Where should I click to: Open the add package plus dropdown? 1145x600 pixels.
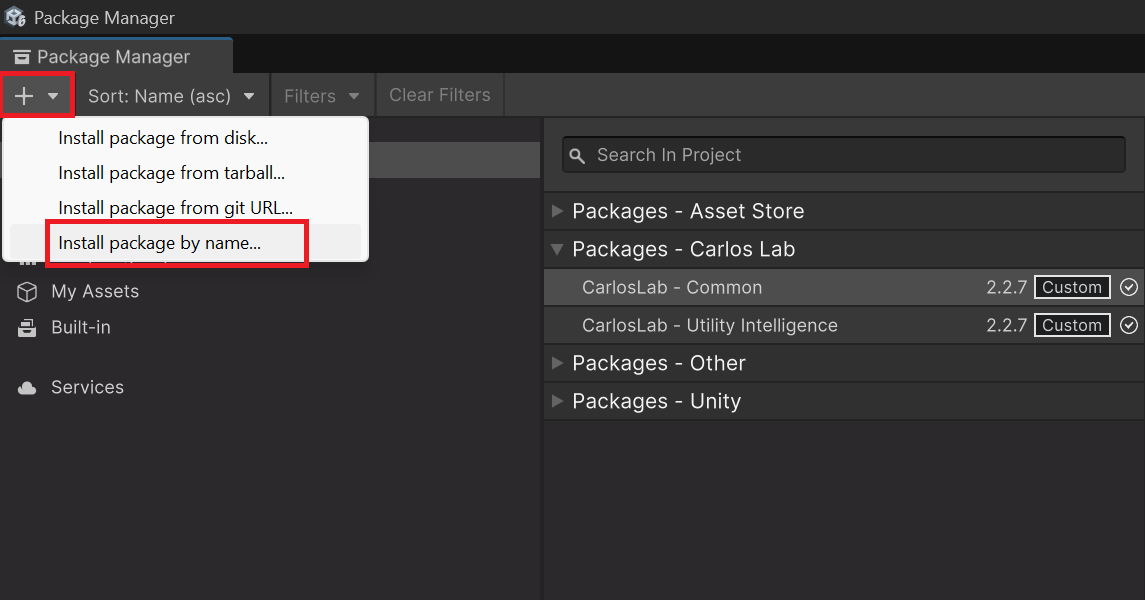pyautogui.click(x=37, y=96)
